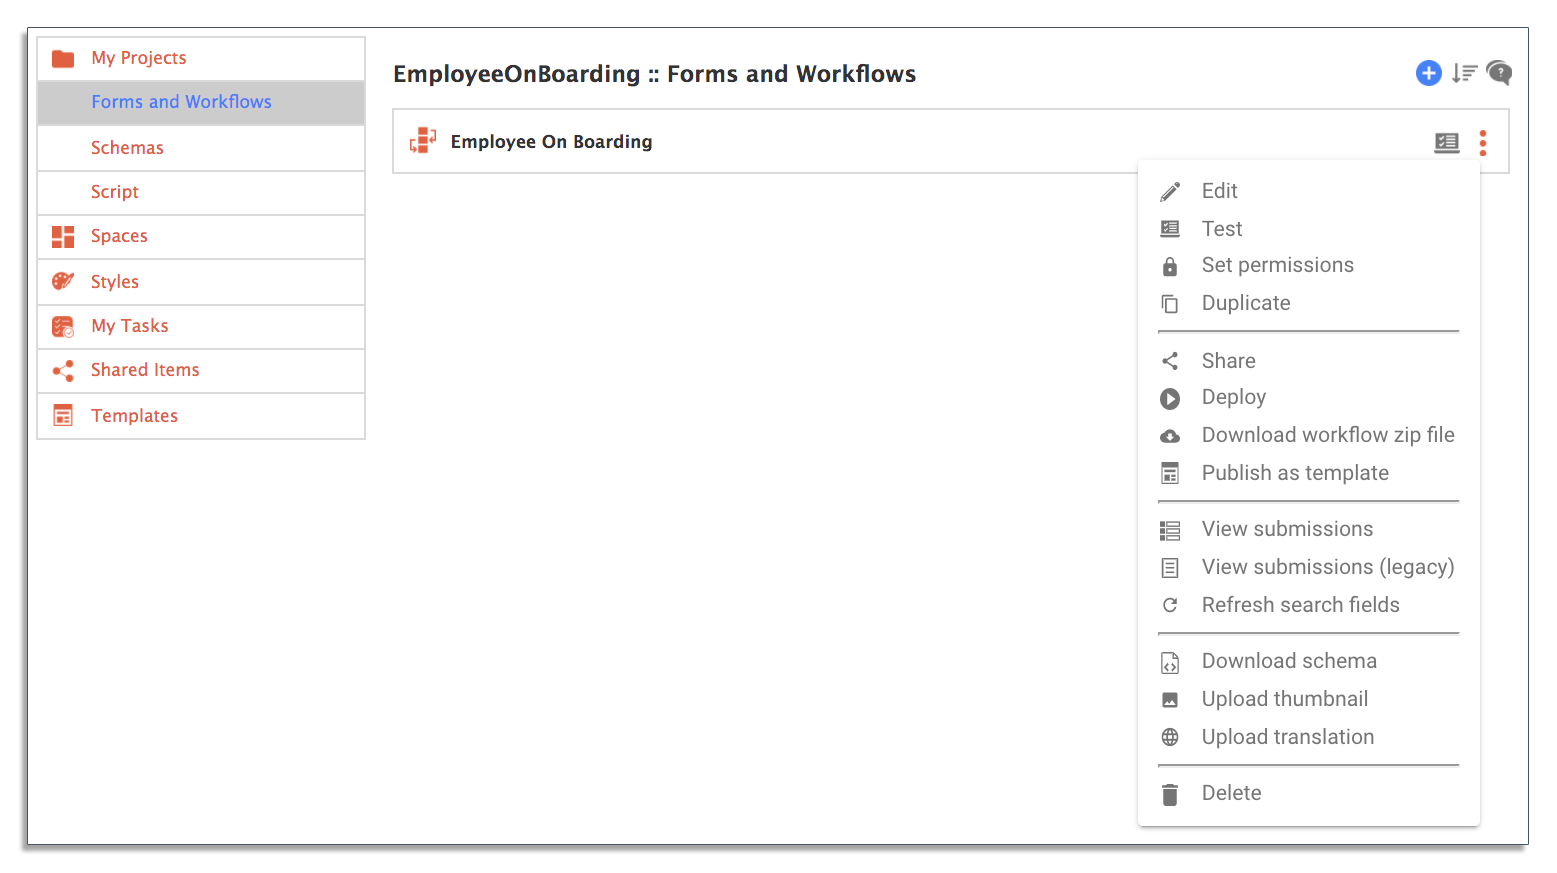Click the Upload translation globe icon
Viewport: 1557px width, 873px height.
tap(1170, 737)
